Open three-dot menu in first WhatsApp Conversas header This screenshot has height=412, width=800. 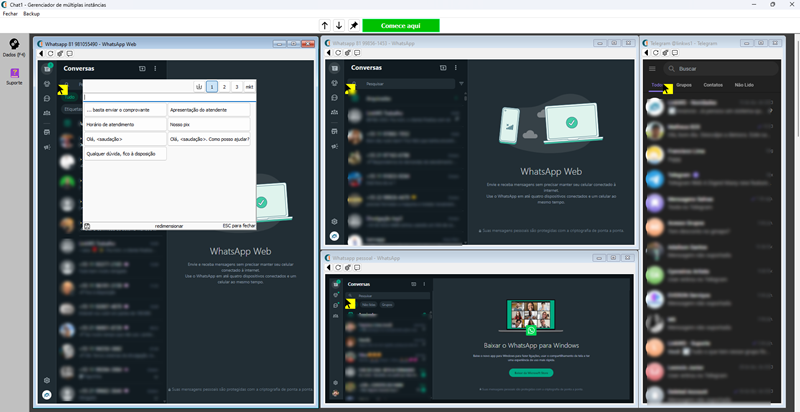pyautogui.click(x=156, y=69)
